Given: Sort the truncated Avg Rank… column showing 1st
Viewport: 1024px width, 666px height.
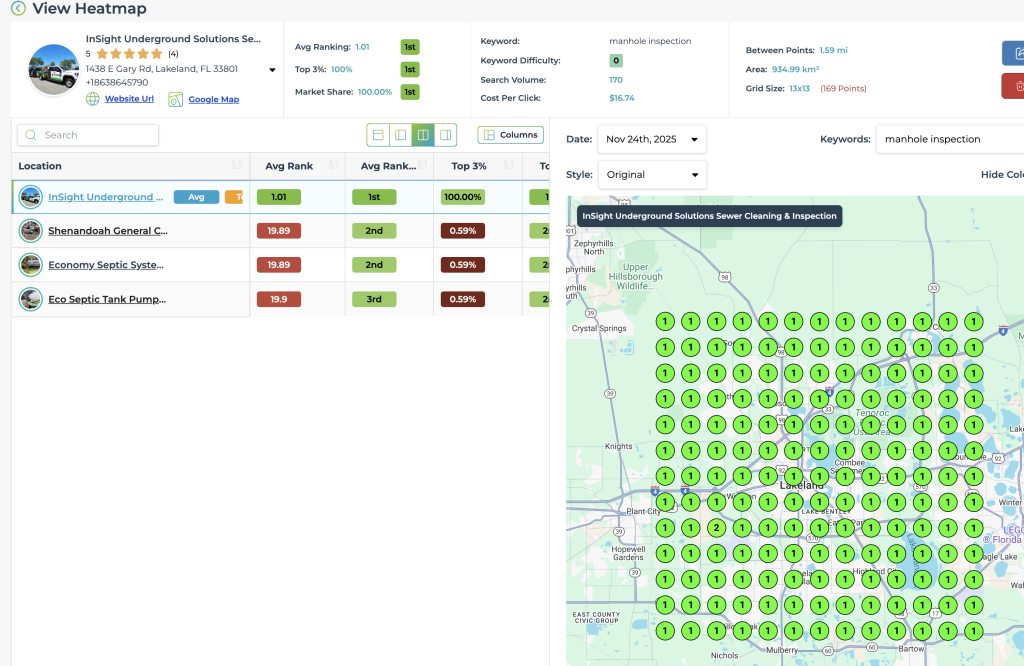Looking at the screenshot, I should tap(422, 165).
